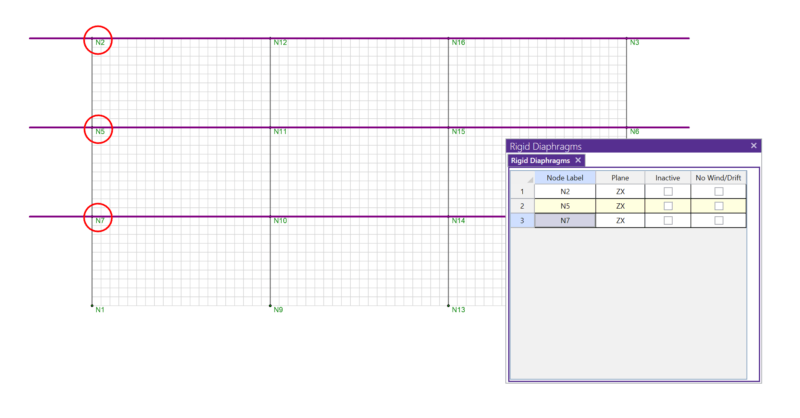Screen dimensions: 800x418
Task: Select row 3 header in the table
Action: point(522,221)
